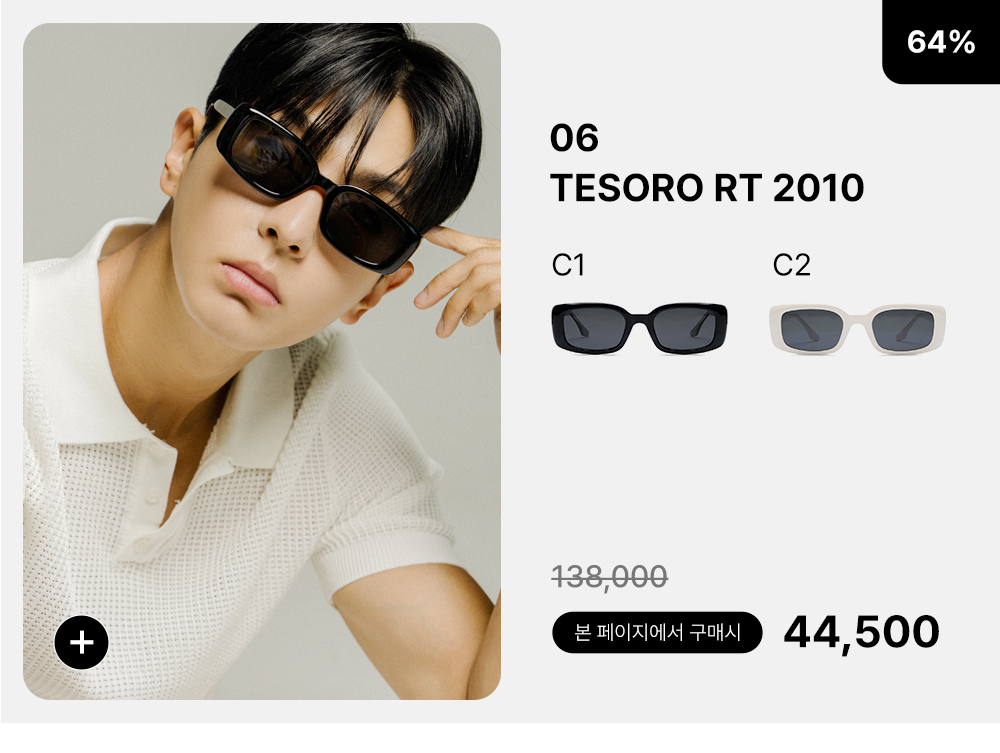
Task: Click the 본 페이지에서 구매시 pill button
Action: click(x=657, y=632)
